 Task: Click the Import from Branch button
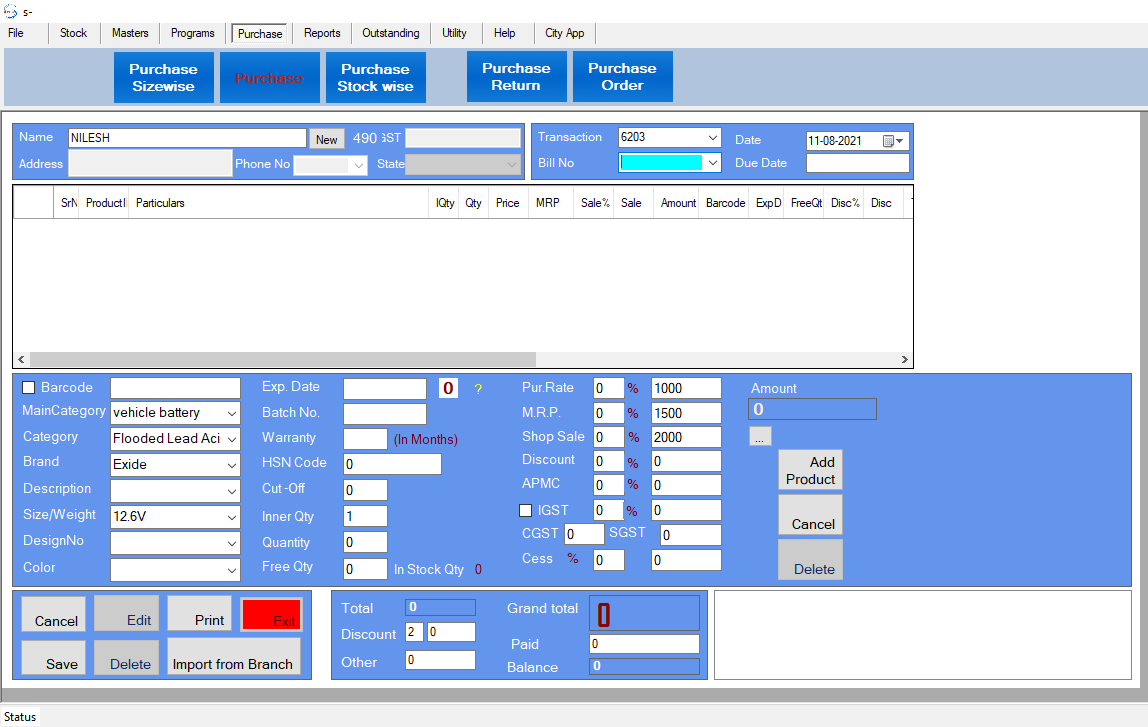[x=233, y=657]
